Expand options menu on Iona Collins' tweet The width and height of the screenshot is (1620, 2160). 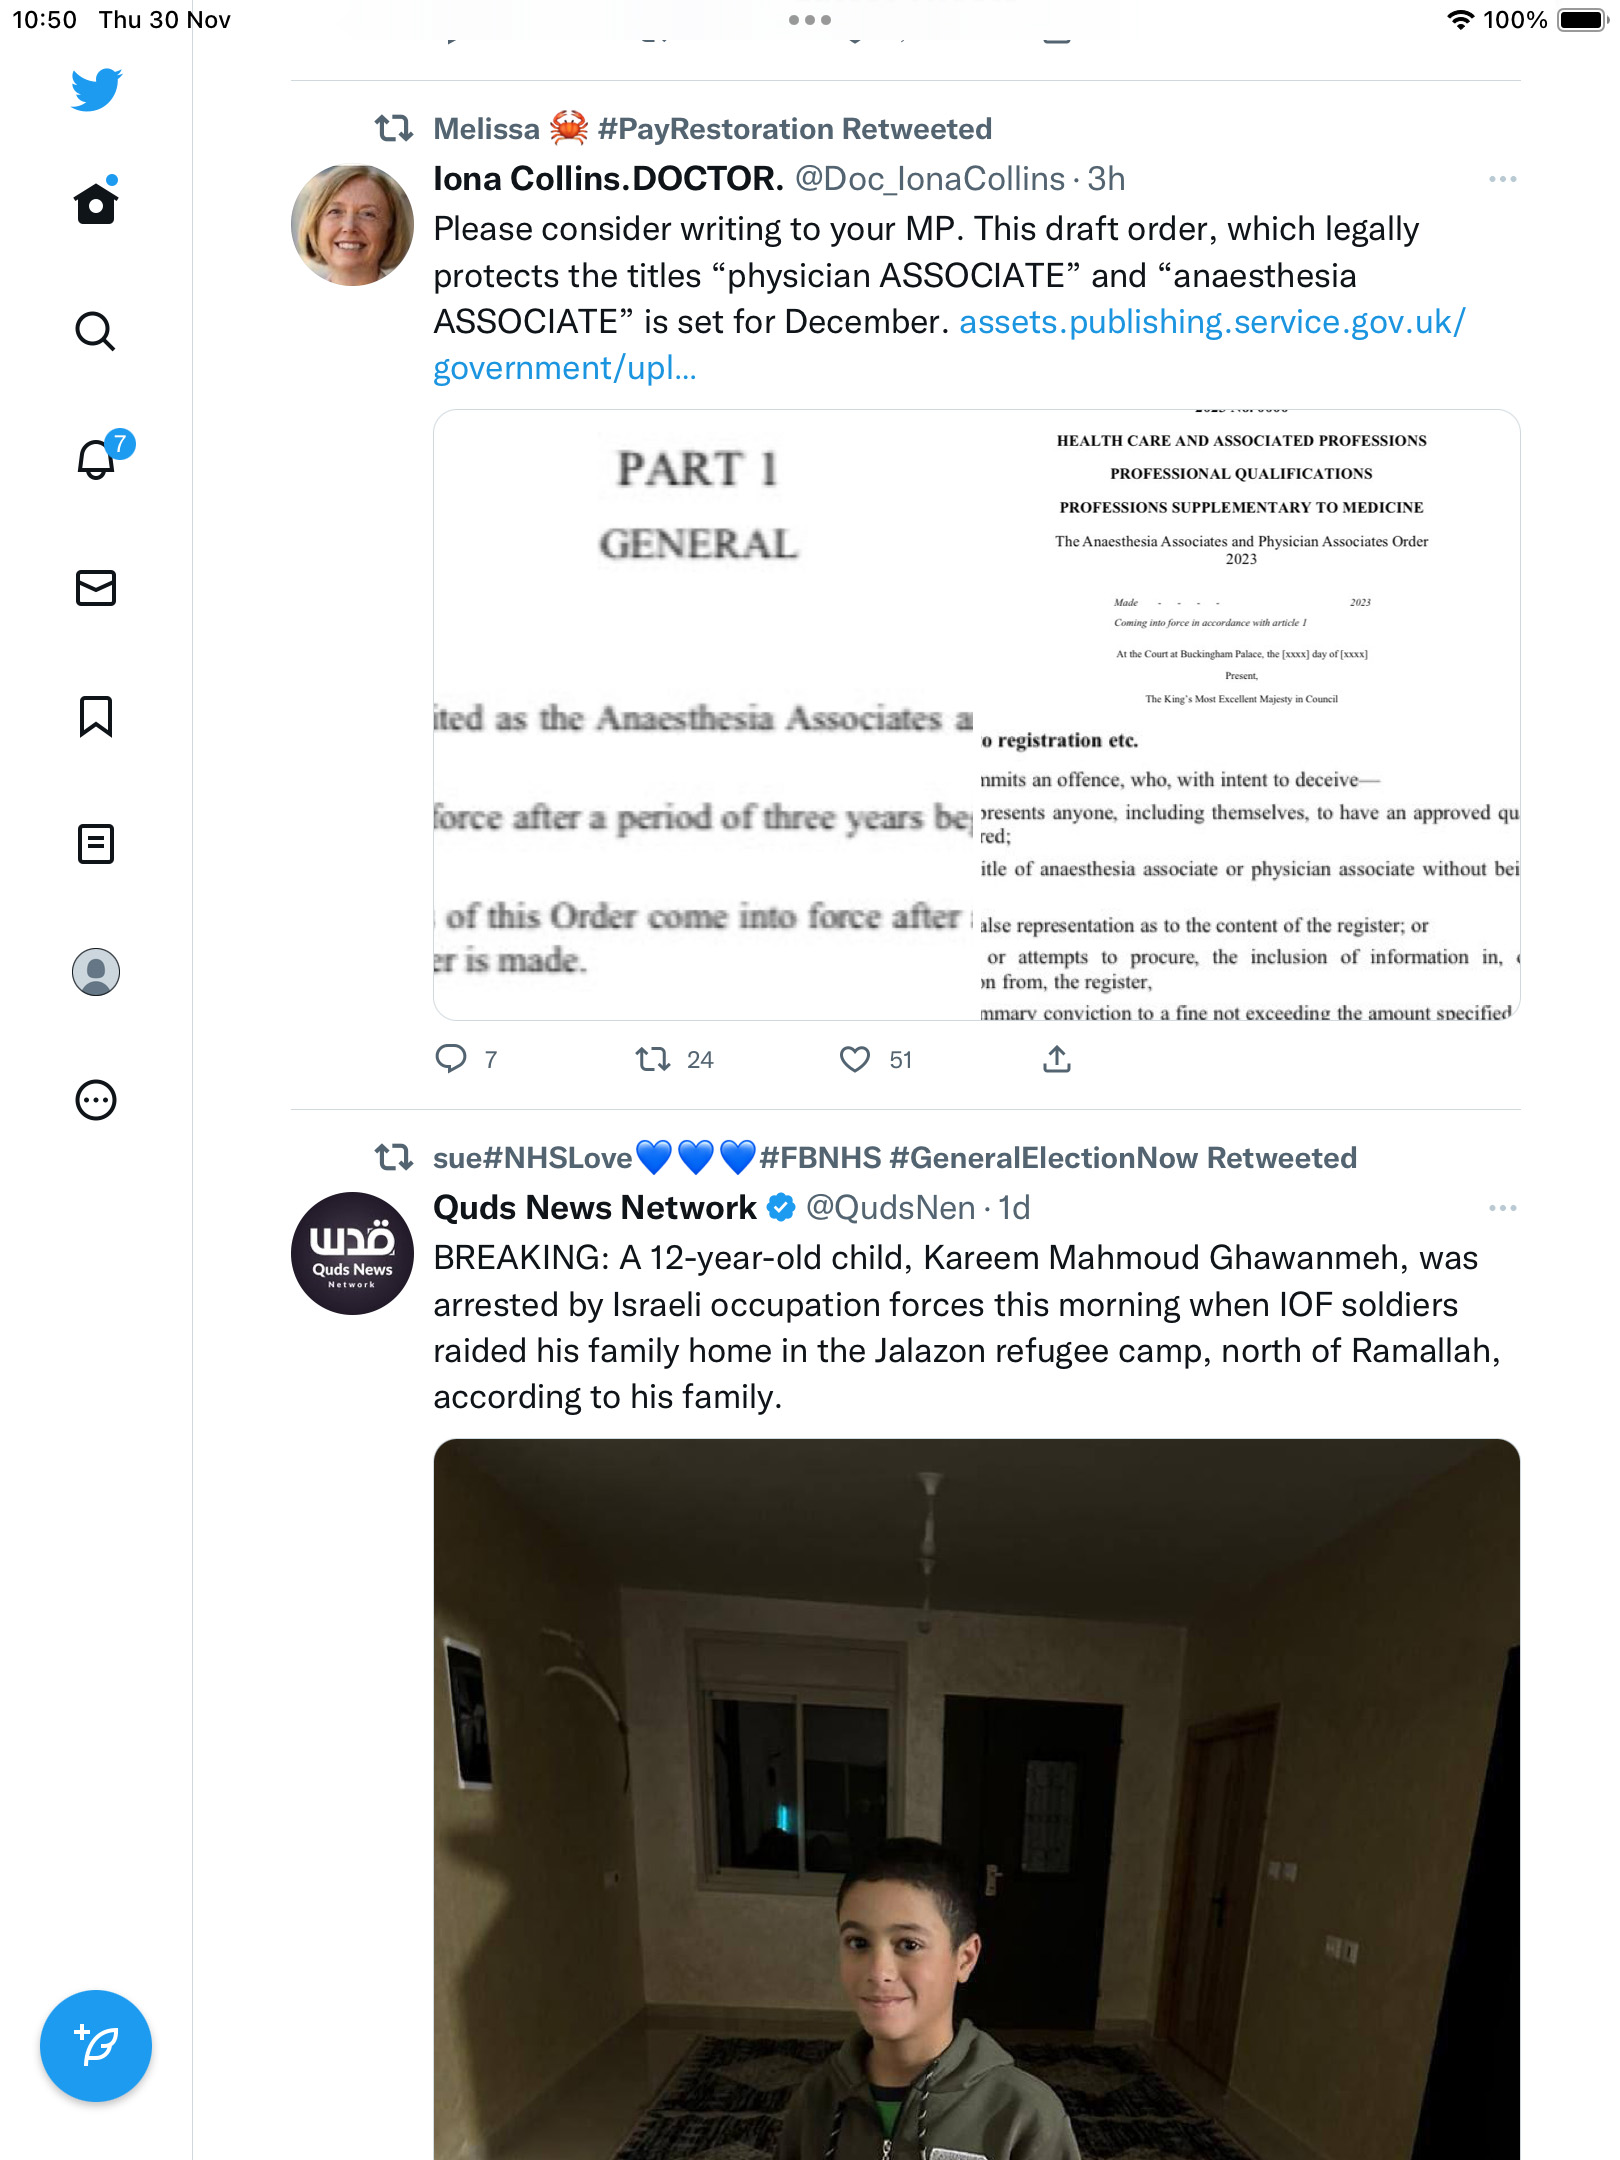[1502, 179]
